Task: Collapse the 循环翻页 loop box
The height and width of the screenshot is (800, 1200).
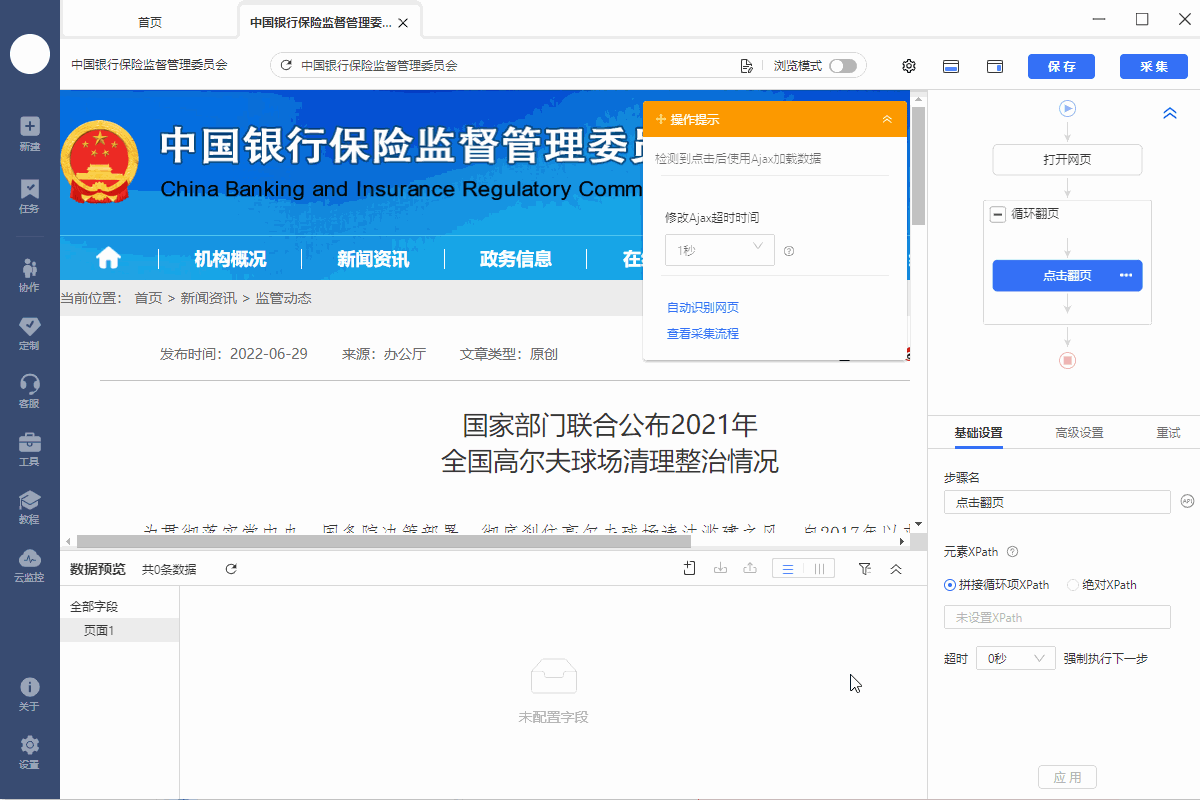Action: [997, 214]
